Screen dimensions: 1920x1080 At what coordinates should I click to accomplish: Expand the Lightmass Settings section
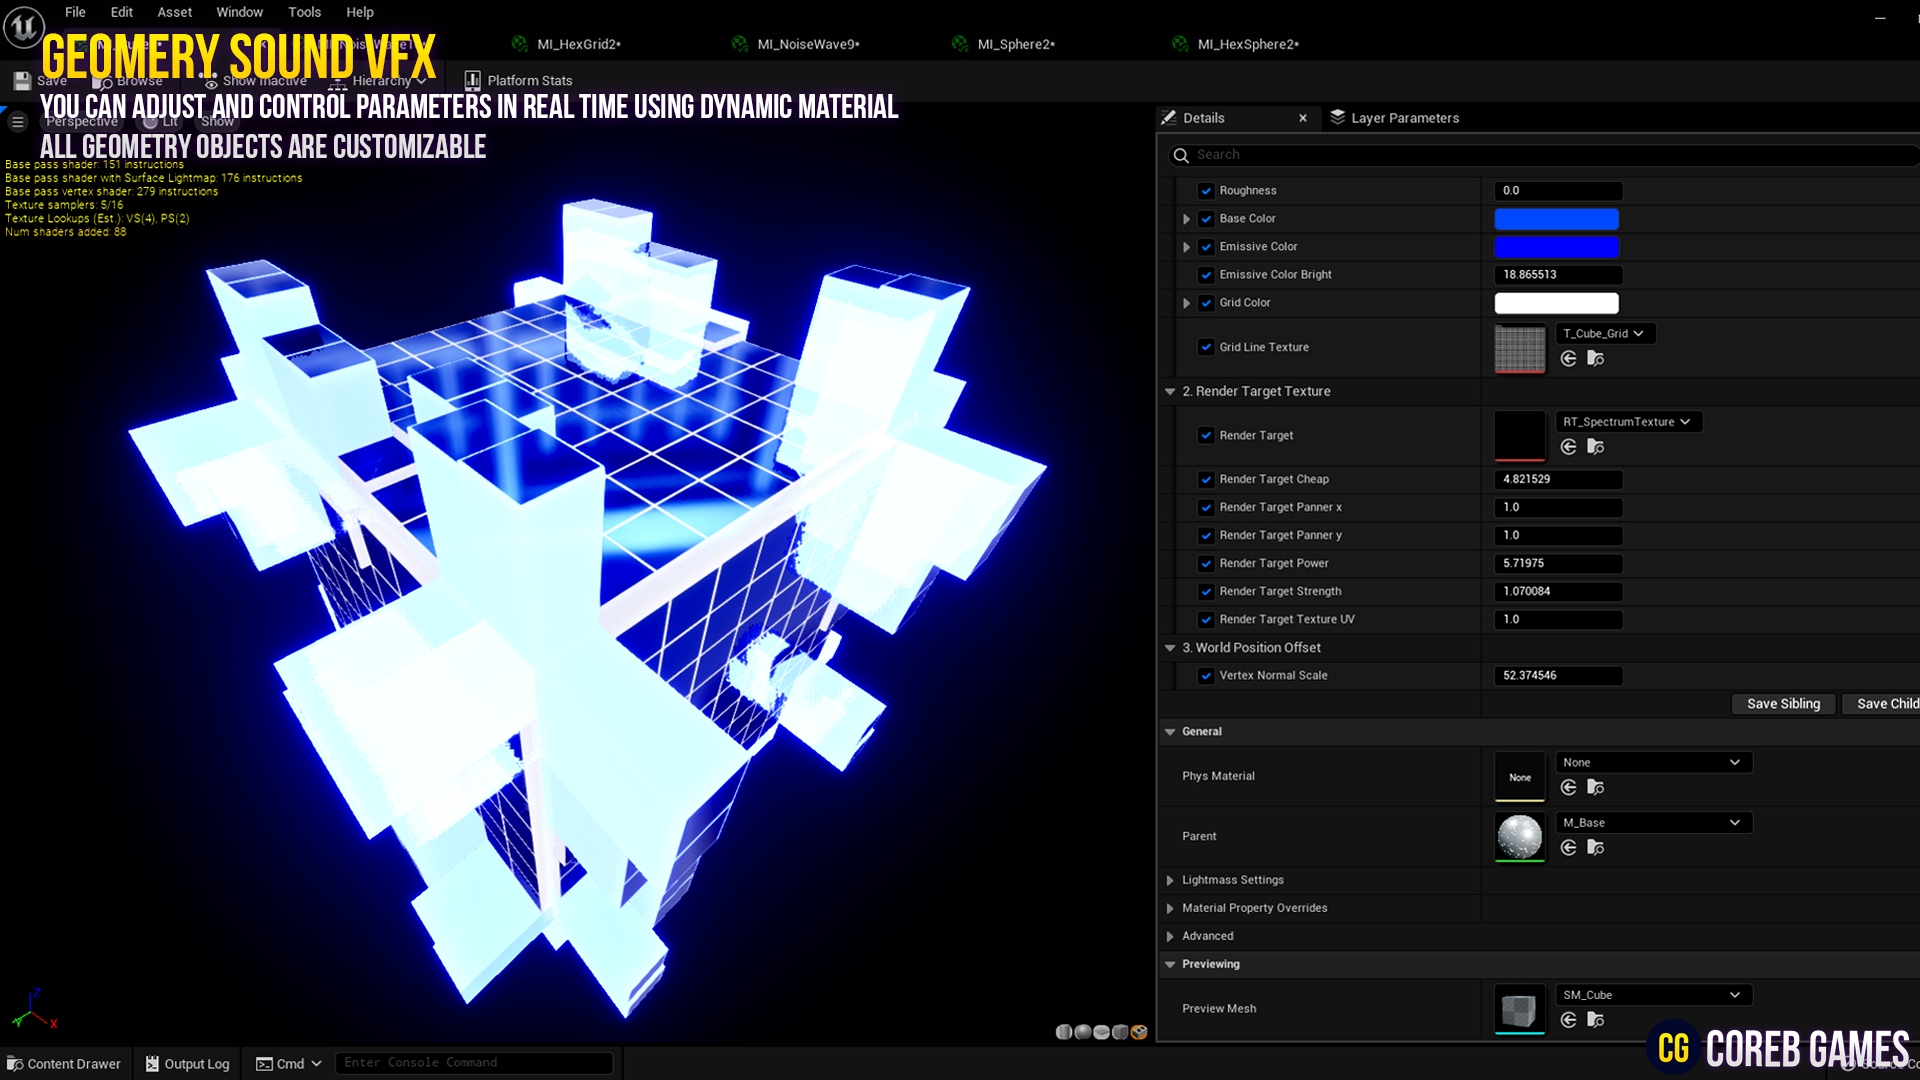(1170, 880)
